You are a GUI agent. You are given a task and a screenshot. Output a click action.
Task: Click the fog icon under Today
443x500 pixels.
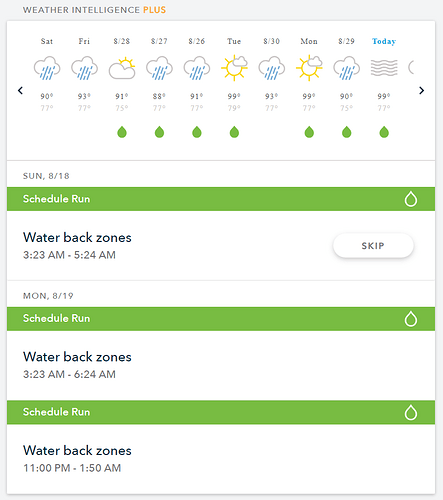(x=384, y=68)
